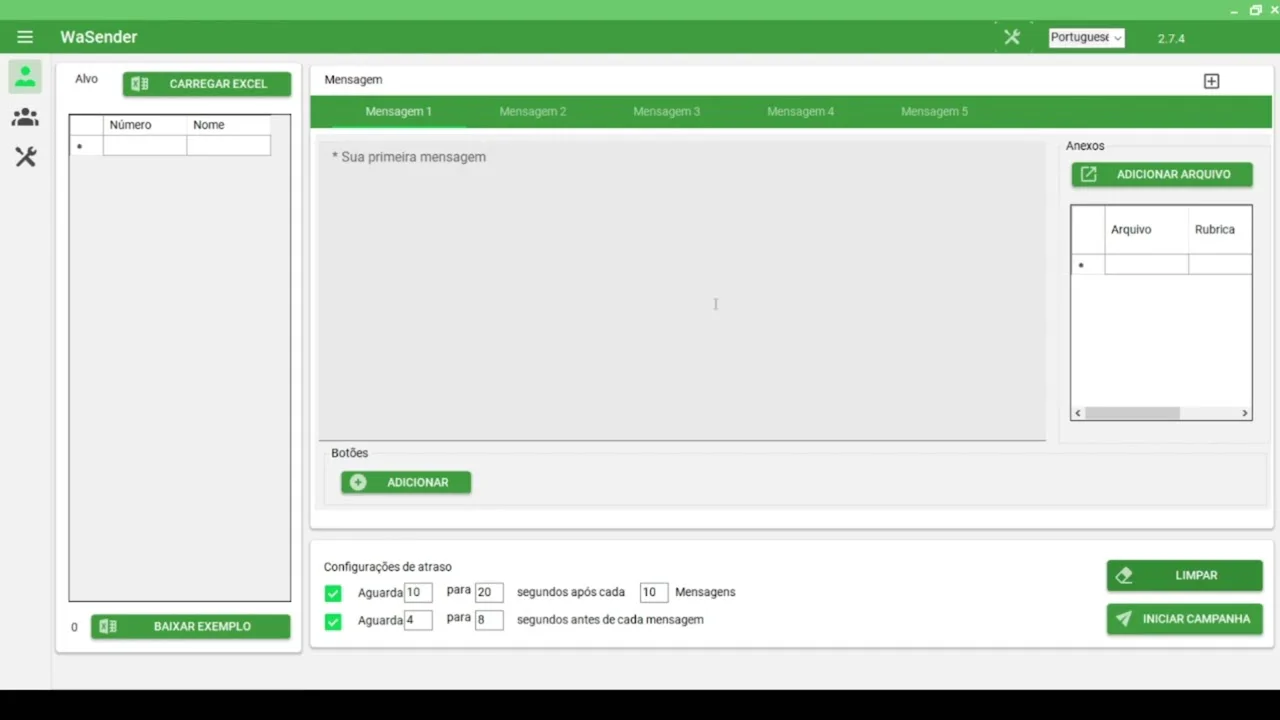
Task: Disable the delay after each messages checkbox
Action: (333, 593)
